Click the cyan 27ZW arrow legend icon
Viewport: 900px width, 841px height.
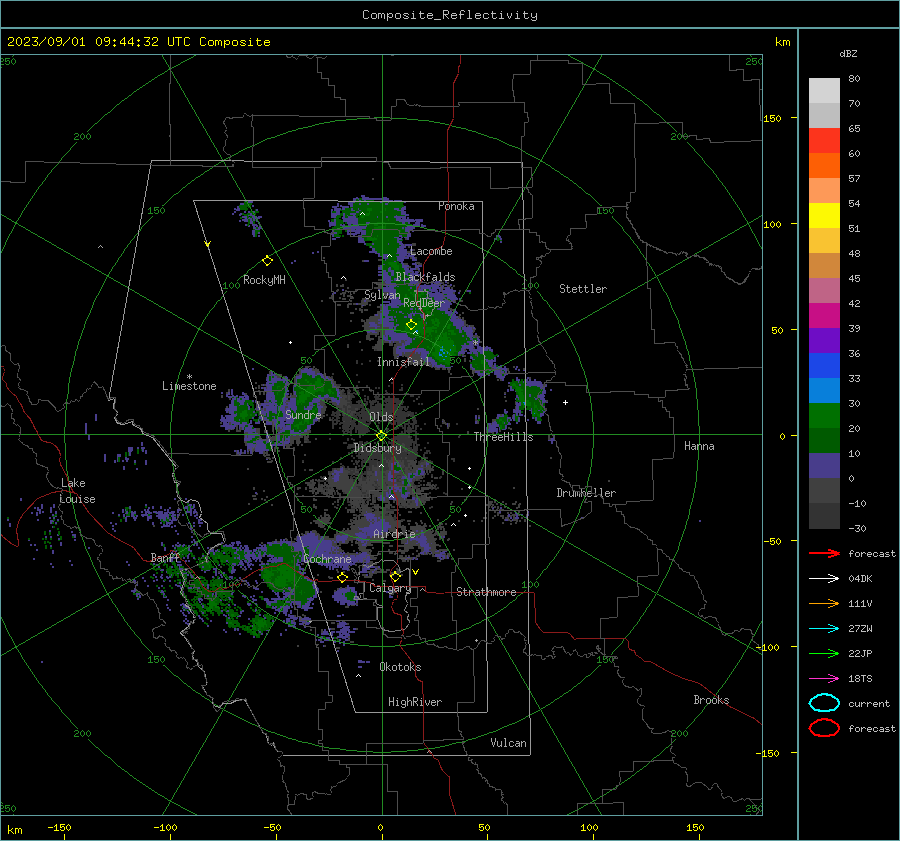(824, 629)
